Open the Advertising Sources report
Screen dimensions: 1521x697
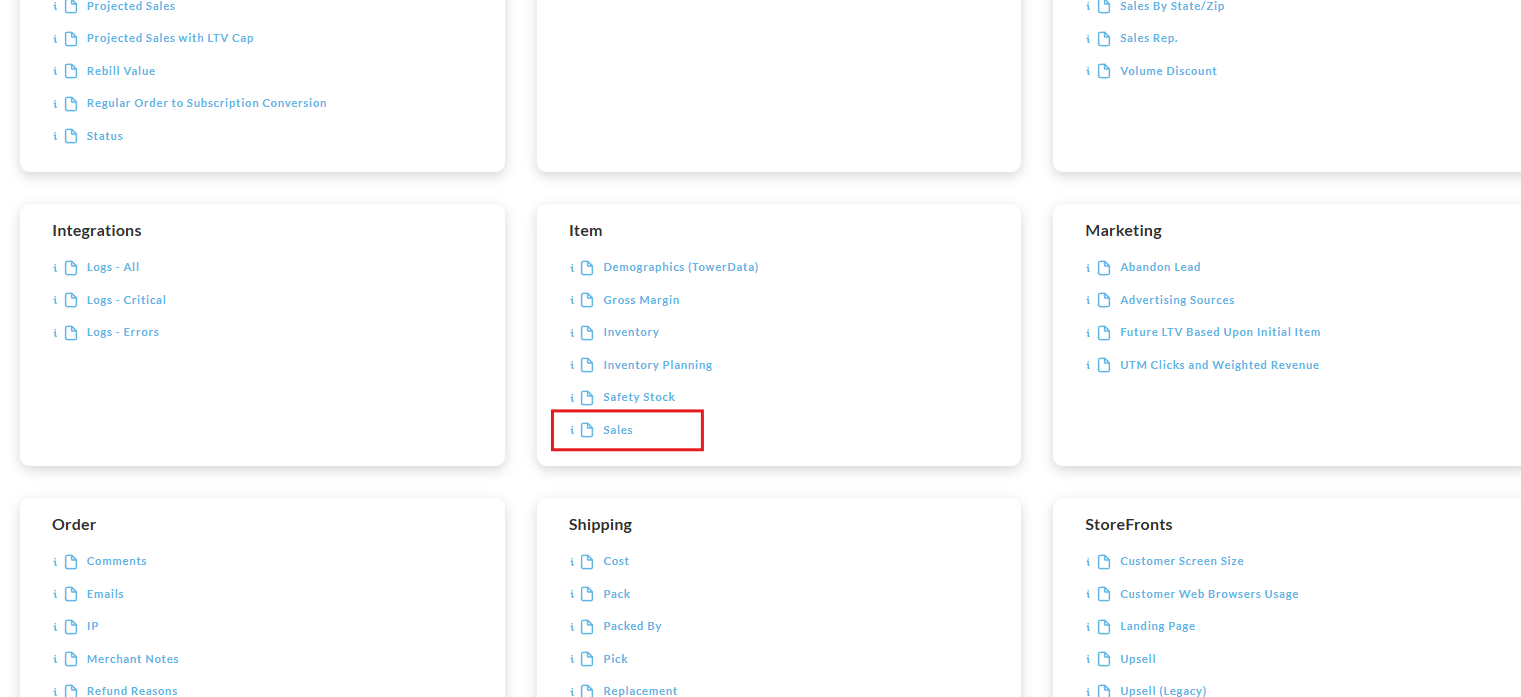click(x=1177, y=300)
